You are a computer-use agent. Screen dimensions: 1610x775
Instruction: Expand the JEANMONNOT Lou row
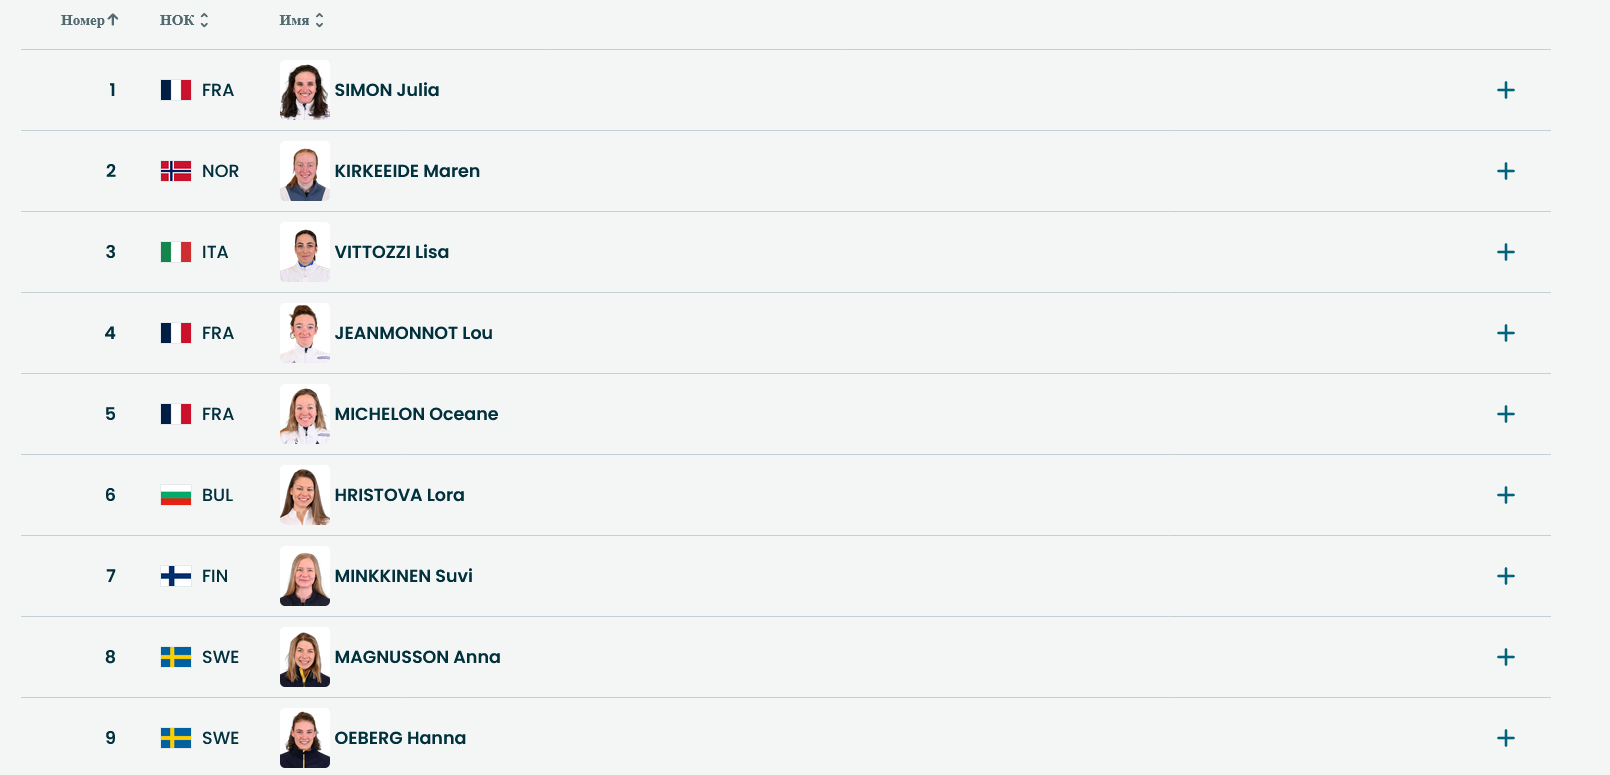pos(1505,333)
